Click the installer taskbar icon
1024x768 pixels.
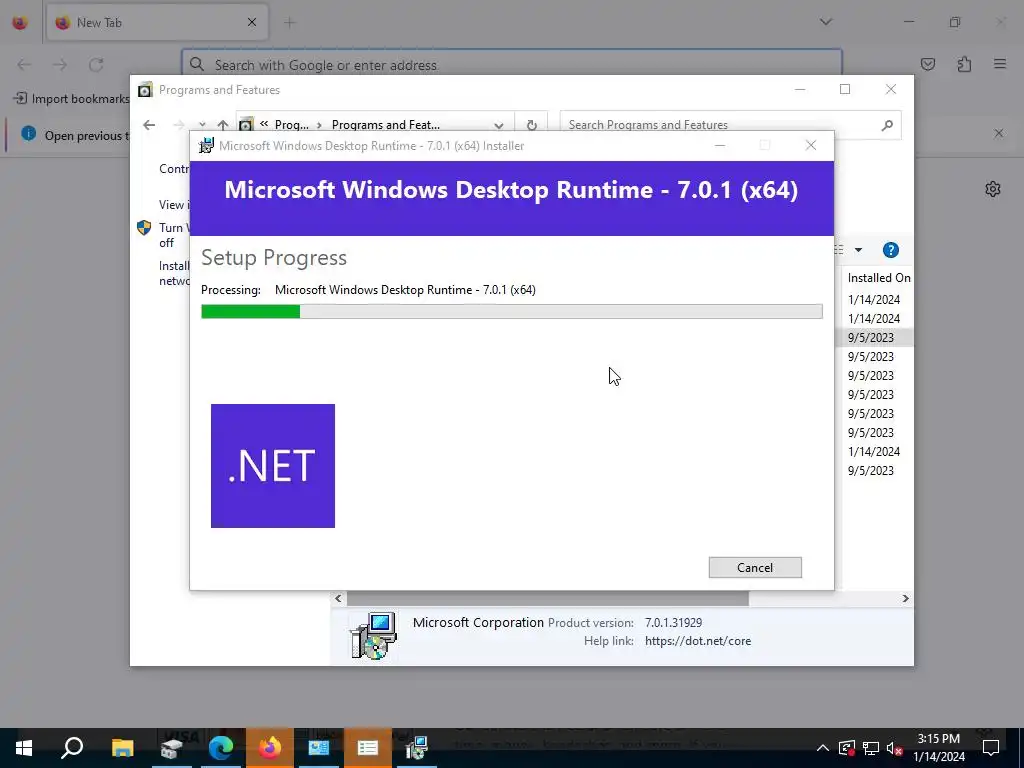[x=417, y=748]
